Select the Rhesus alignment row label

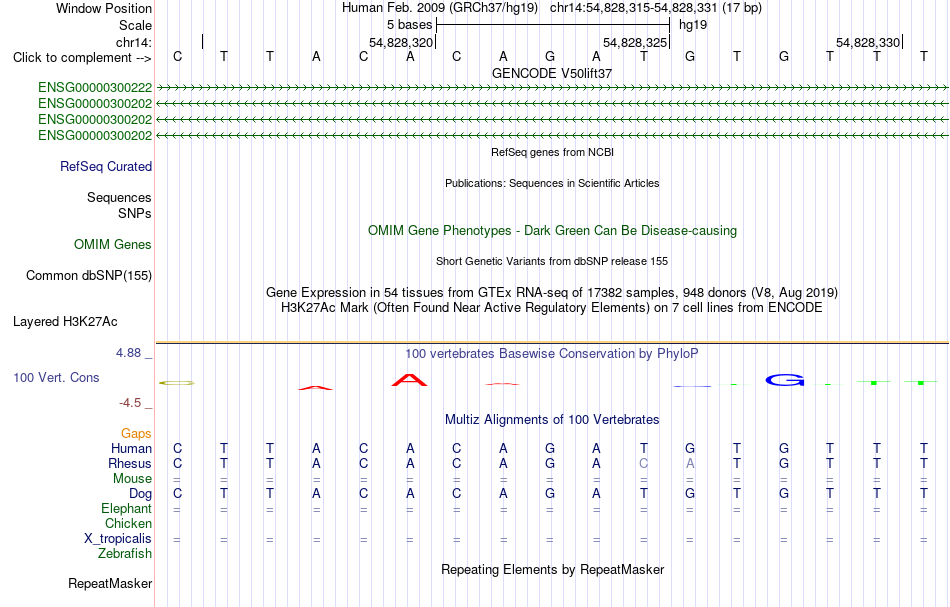(x=130, y=464)
